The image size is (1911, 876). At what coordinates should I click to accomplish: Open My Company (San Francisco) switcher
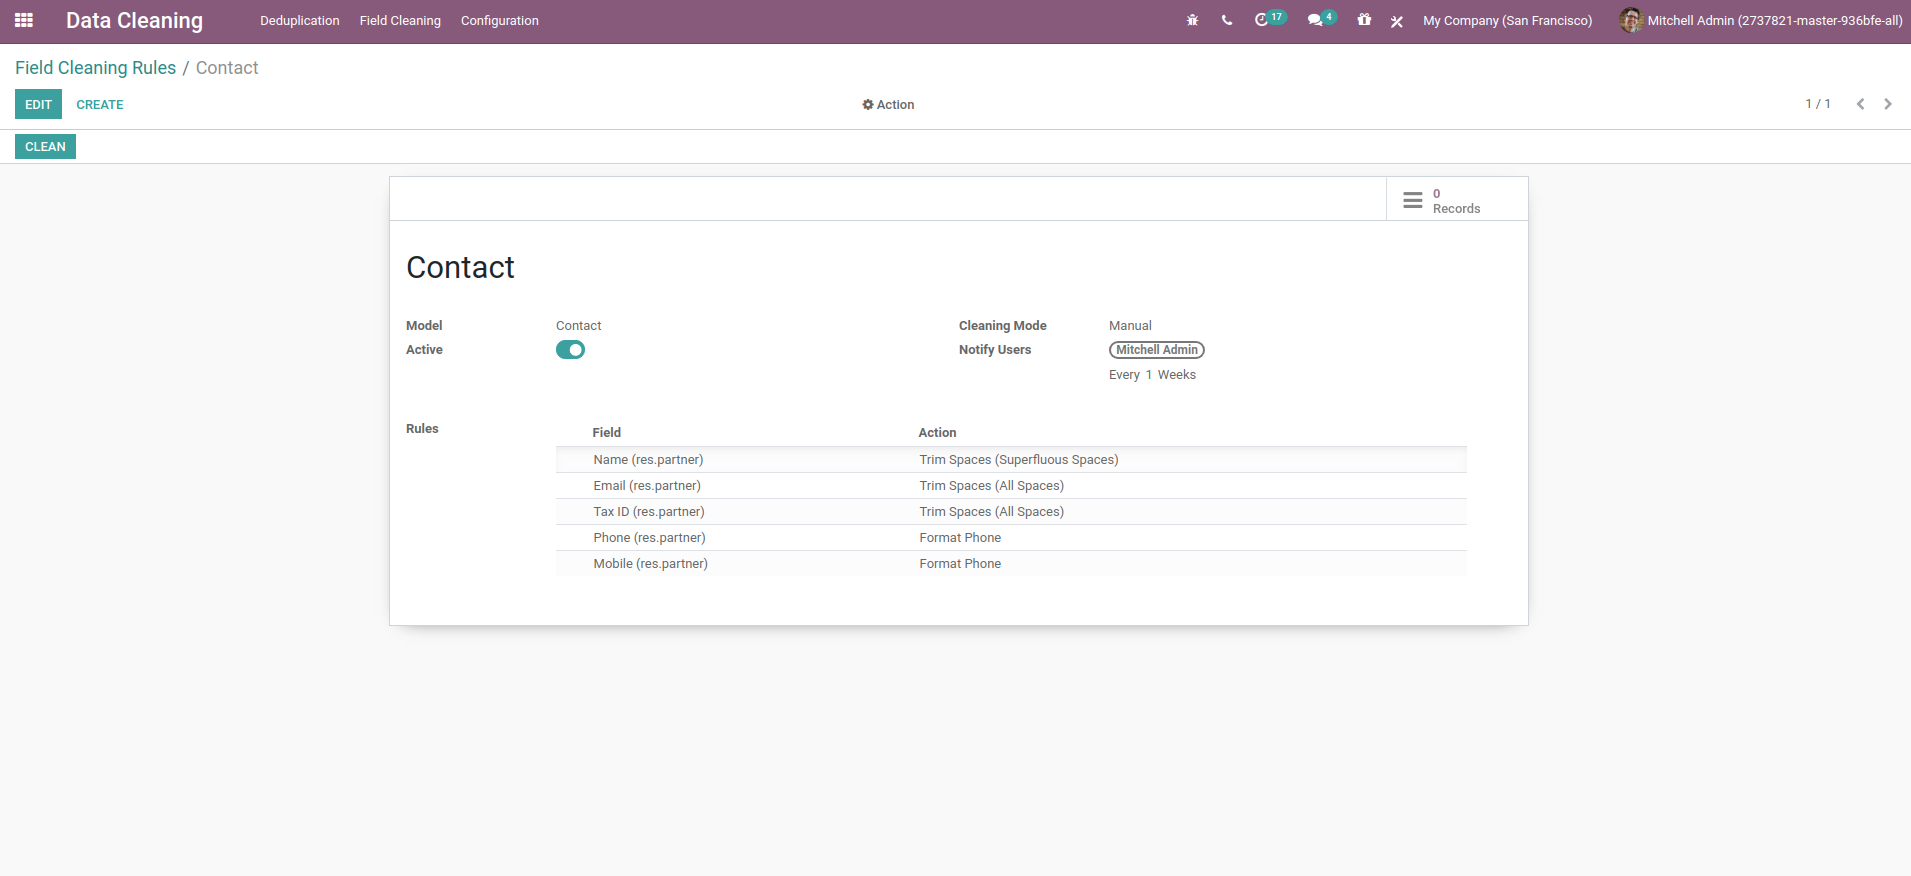1507,20
